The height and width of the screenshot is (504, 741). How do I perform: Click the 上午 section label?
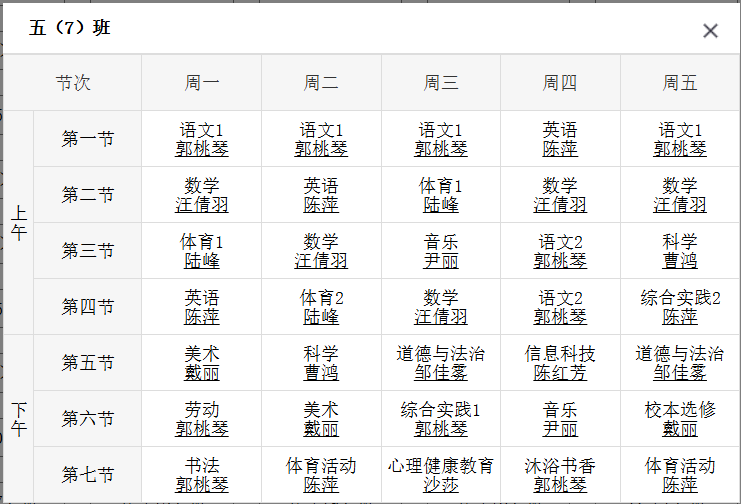point(19,223)
